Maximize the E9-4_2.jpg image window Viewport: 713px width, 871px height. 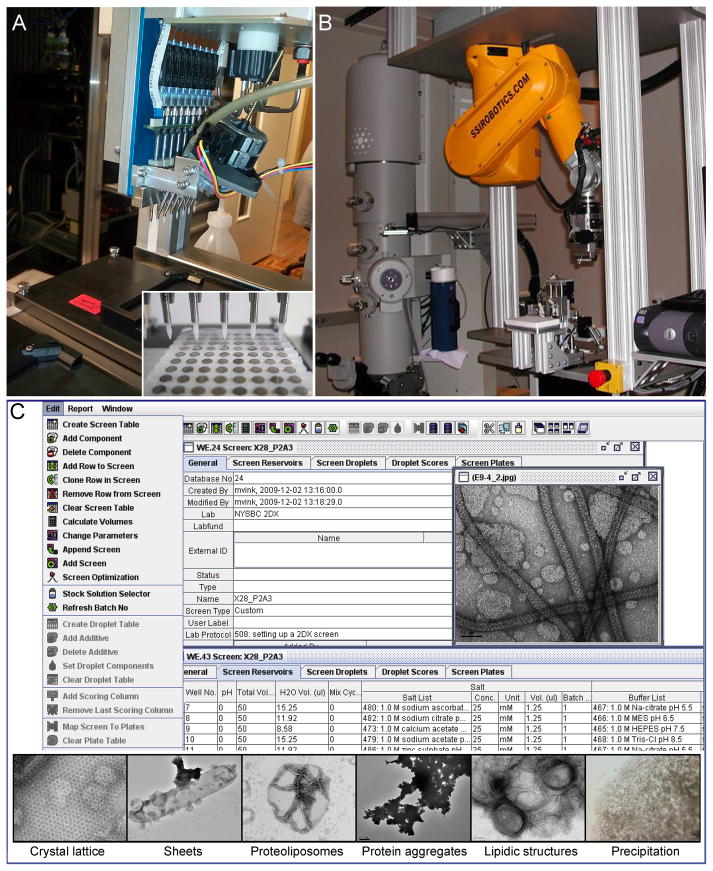[x=636, y=476]
